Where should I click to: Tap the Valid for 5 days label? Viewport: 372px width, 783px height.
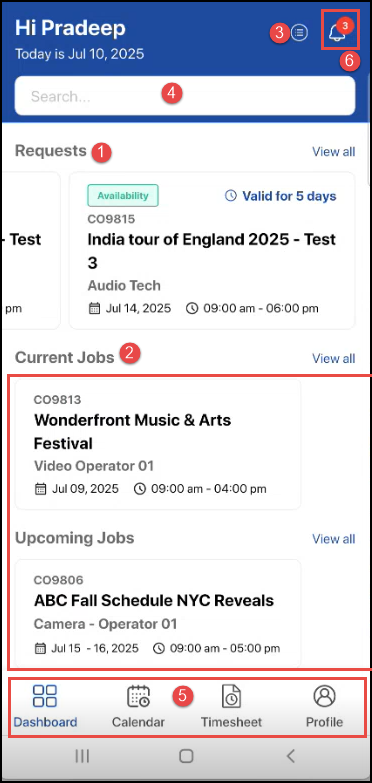pos(281,196)
